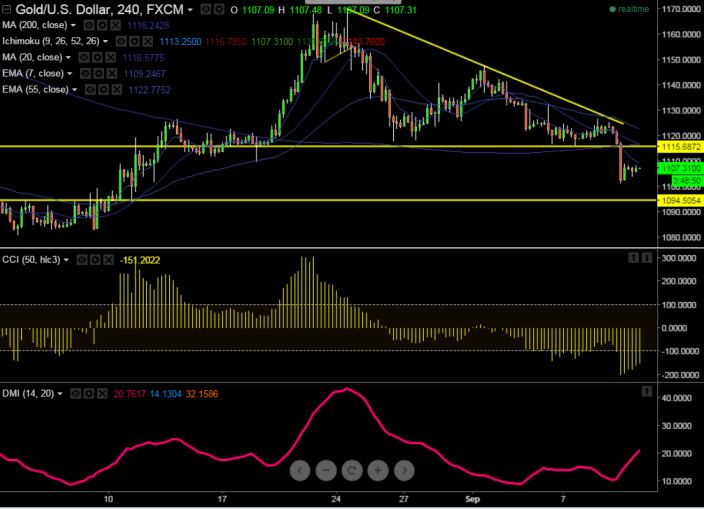The width and height of the screenshot is (704, 509).
Task: Click the Ichimoku (9, 26, 52, 26) label
Action: coord(51,41)
